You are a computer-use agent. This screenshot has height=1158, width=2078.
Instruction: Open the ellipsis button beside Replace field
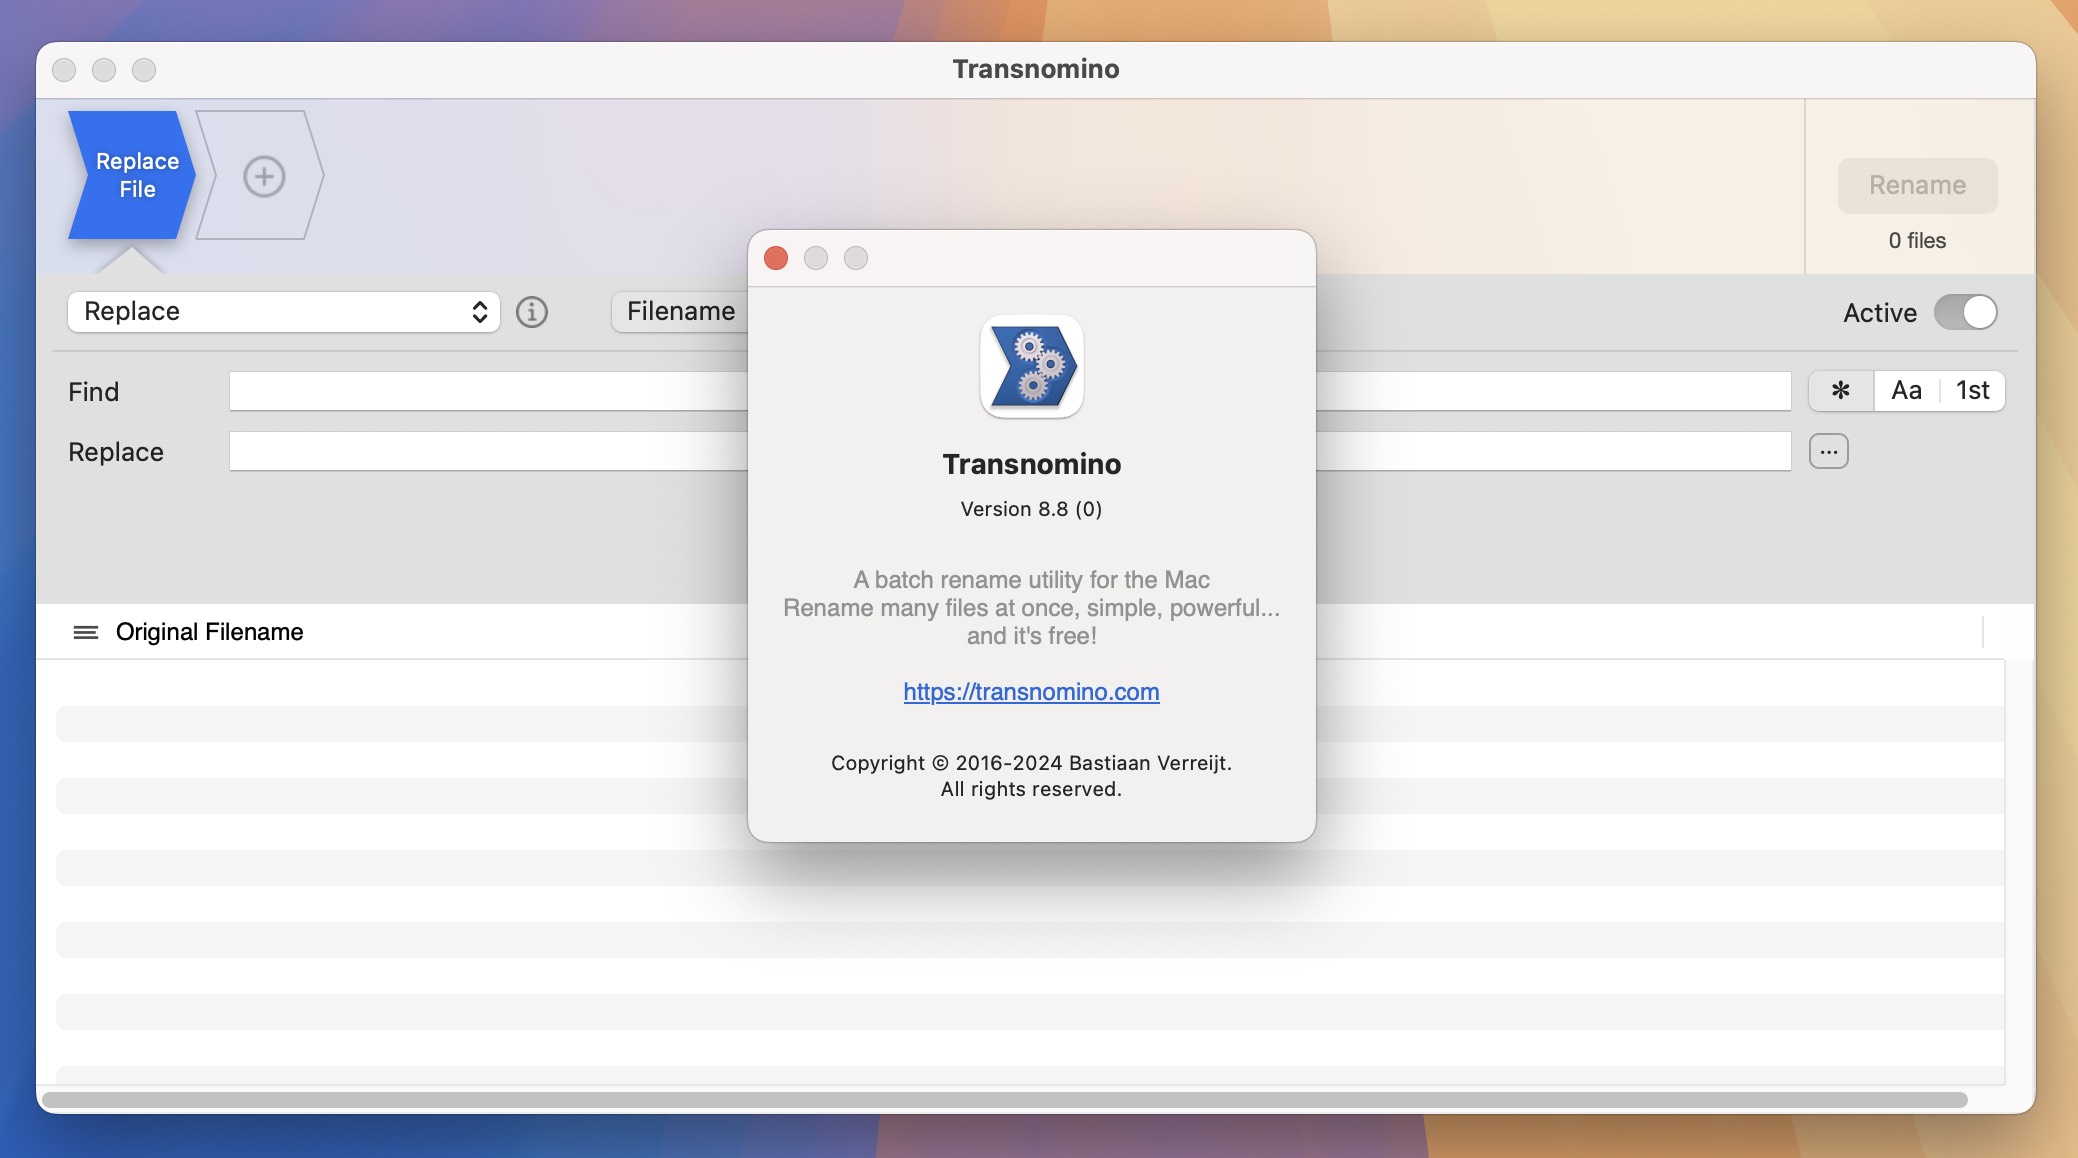[1829, 451]
